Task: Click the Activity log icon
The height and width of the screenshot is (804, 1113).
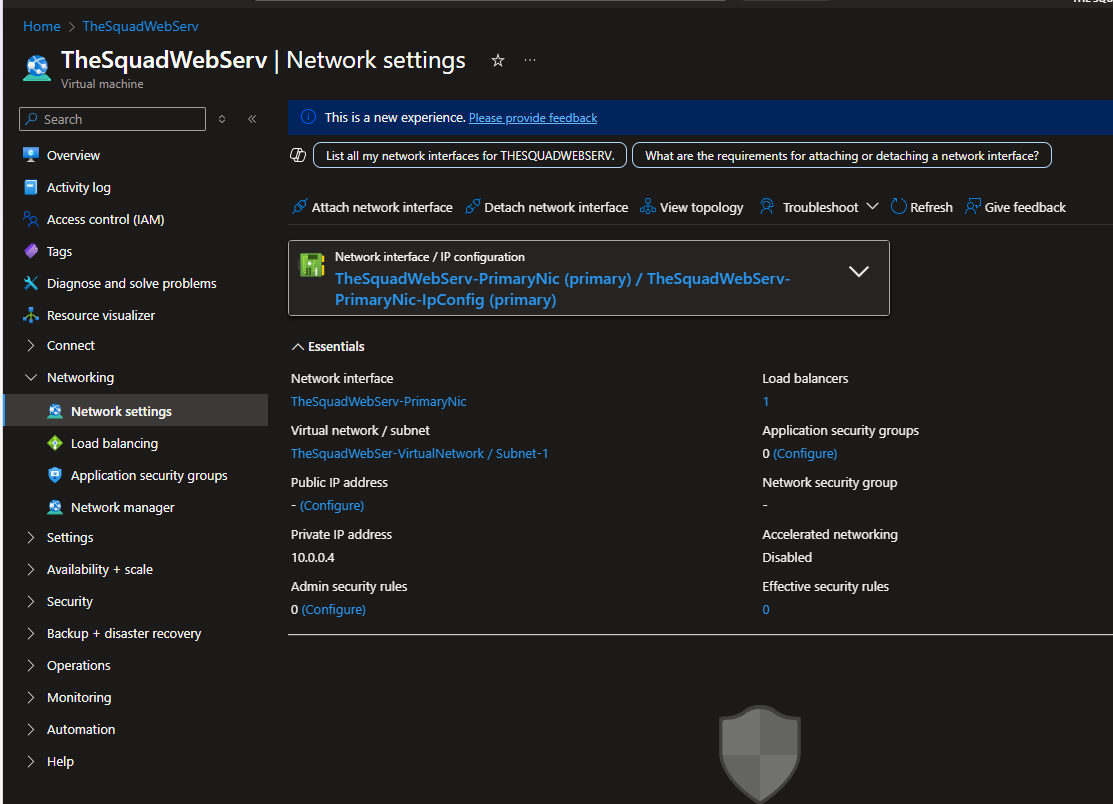Action: pos(31,187)
